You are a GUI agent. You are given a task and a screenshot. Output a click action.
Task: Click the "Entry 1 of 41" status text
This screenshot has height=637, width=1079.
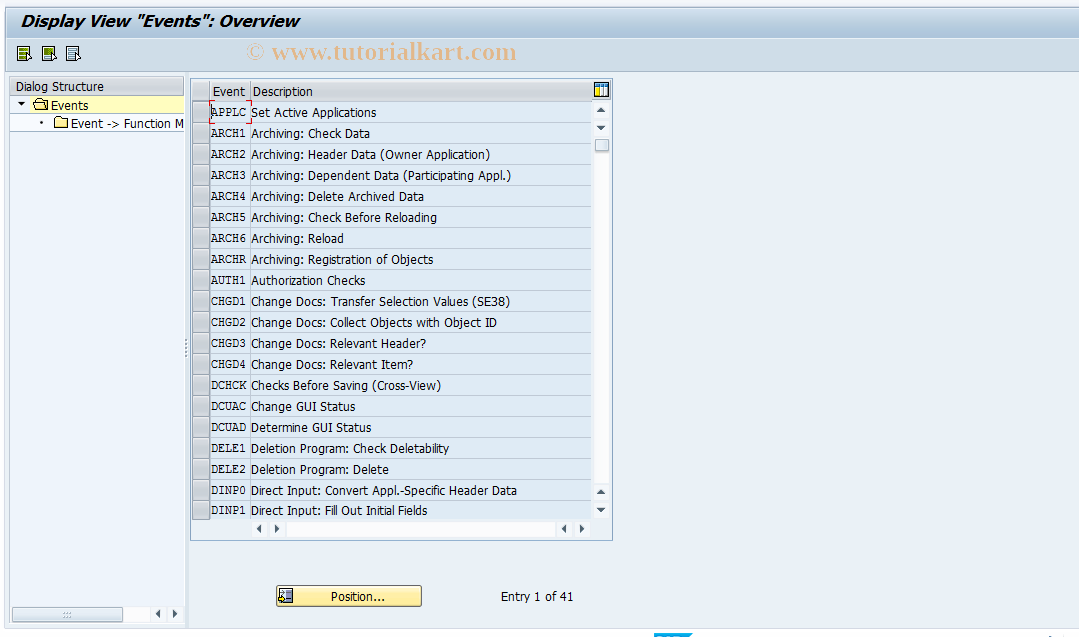coord(537,596)
